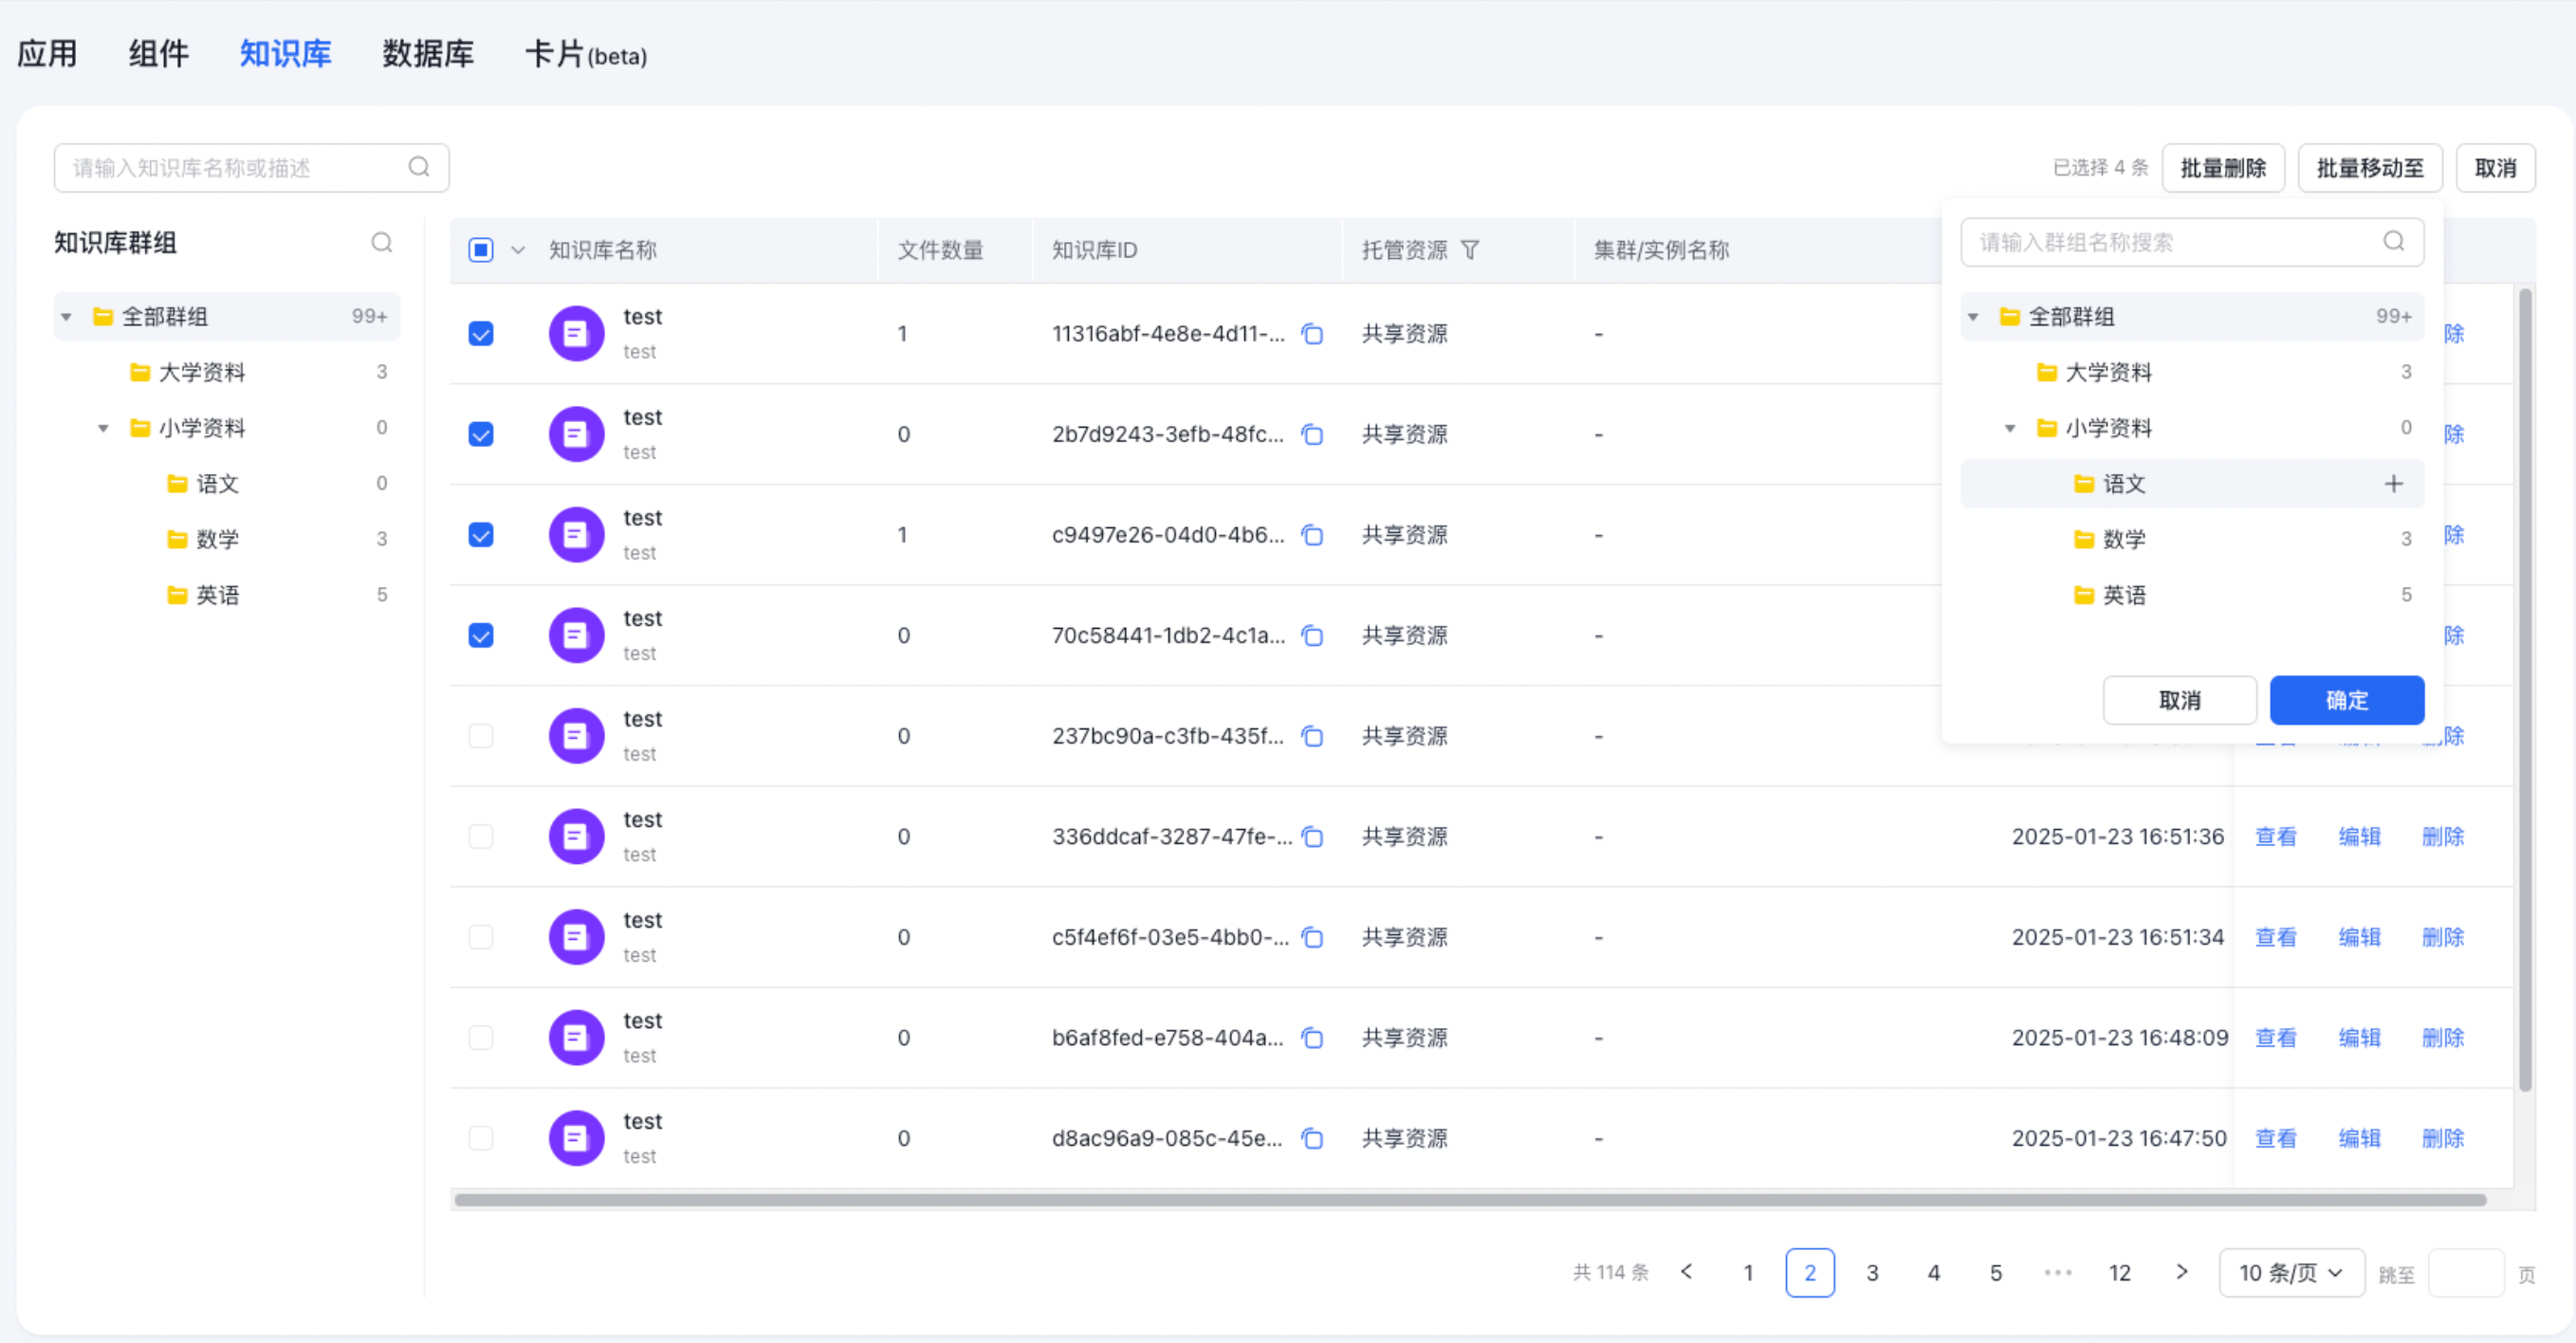Click search icon beside 知识库群组 heading
This screenshot has height=1343, width=2576.
coord(382,242)
